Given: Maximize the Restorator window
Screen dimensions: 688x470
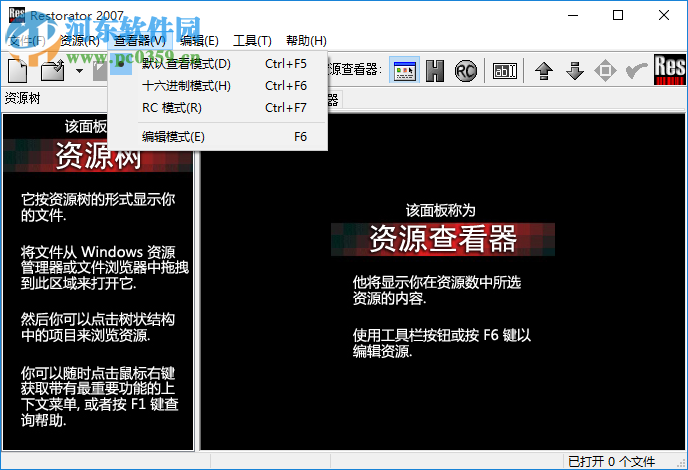Looking at the screenshot, I should [x=618, y=15].
